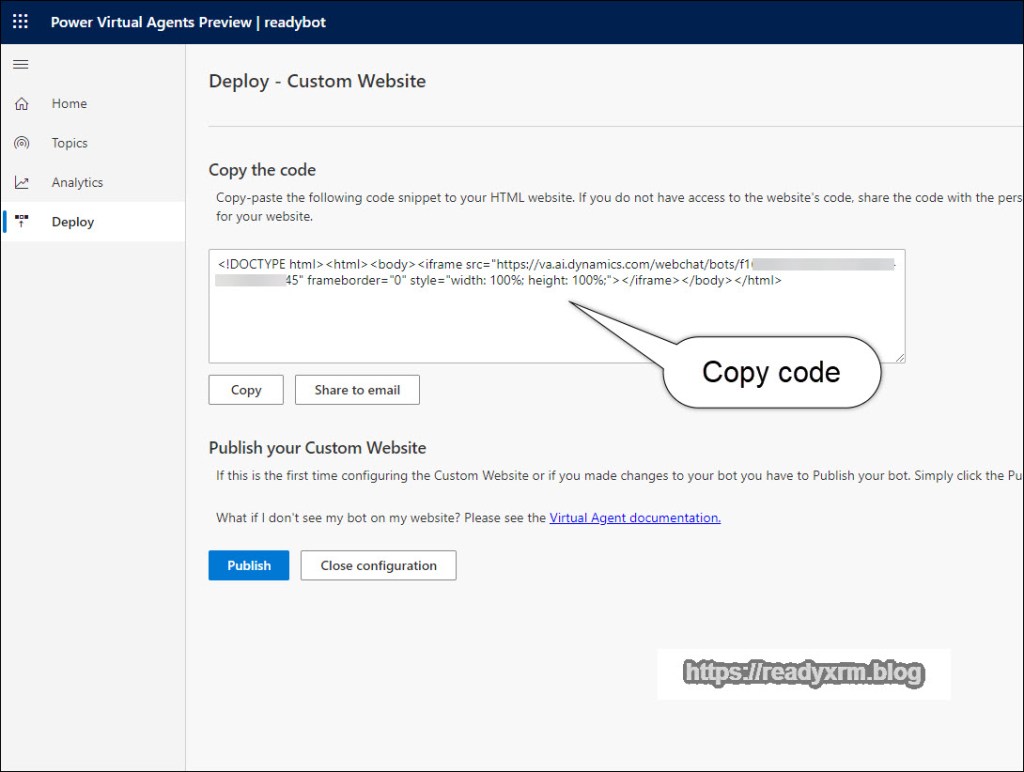This screenshot has width=1024, height=772.
Task: Open the Virtual Agent documentation link
Action: coord(635,518)
